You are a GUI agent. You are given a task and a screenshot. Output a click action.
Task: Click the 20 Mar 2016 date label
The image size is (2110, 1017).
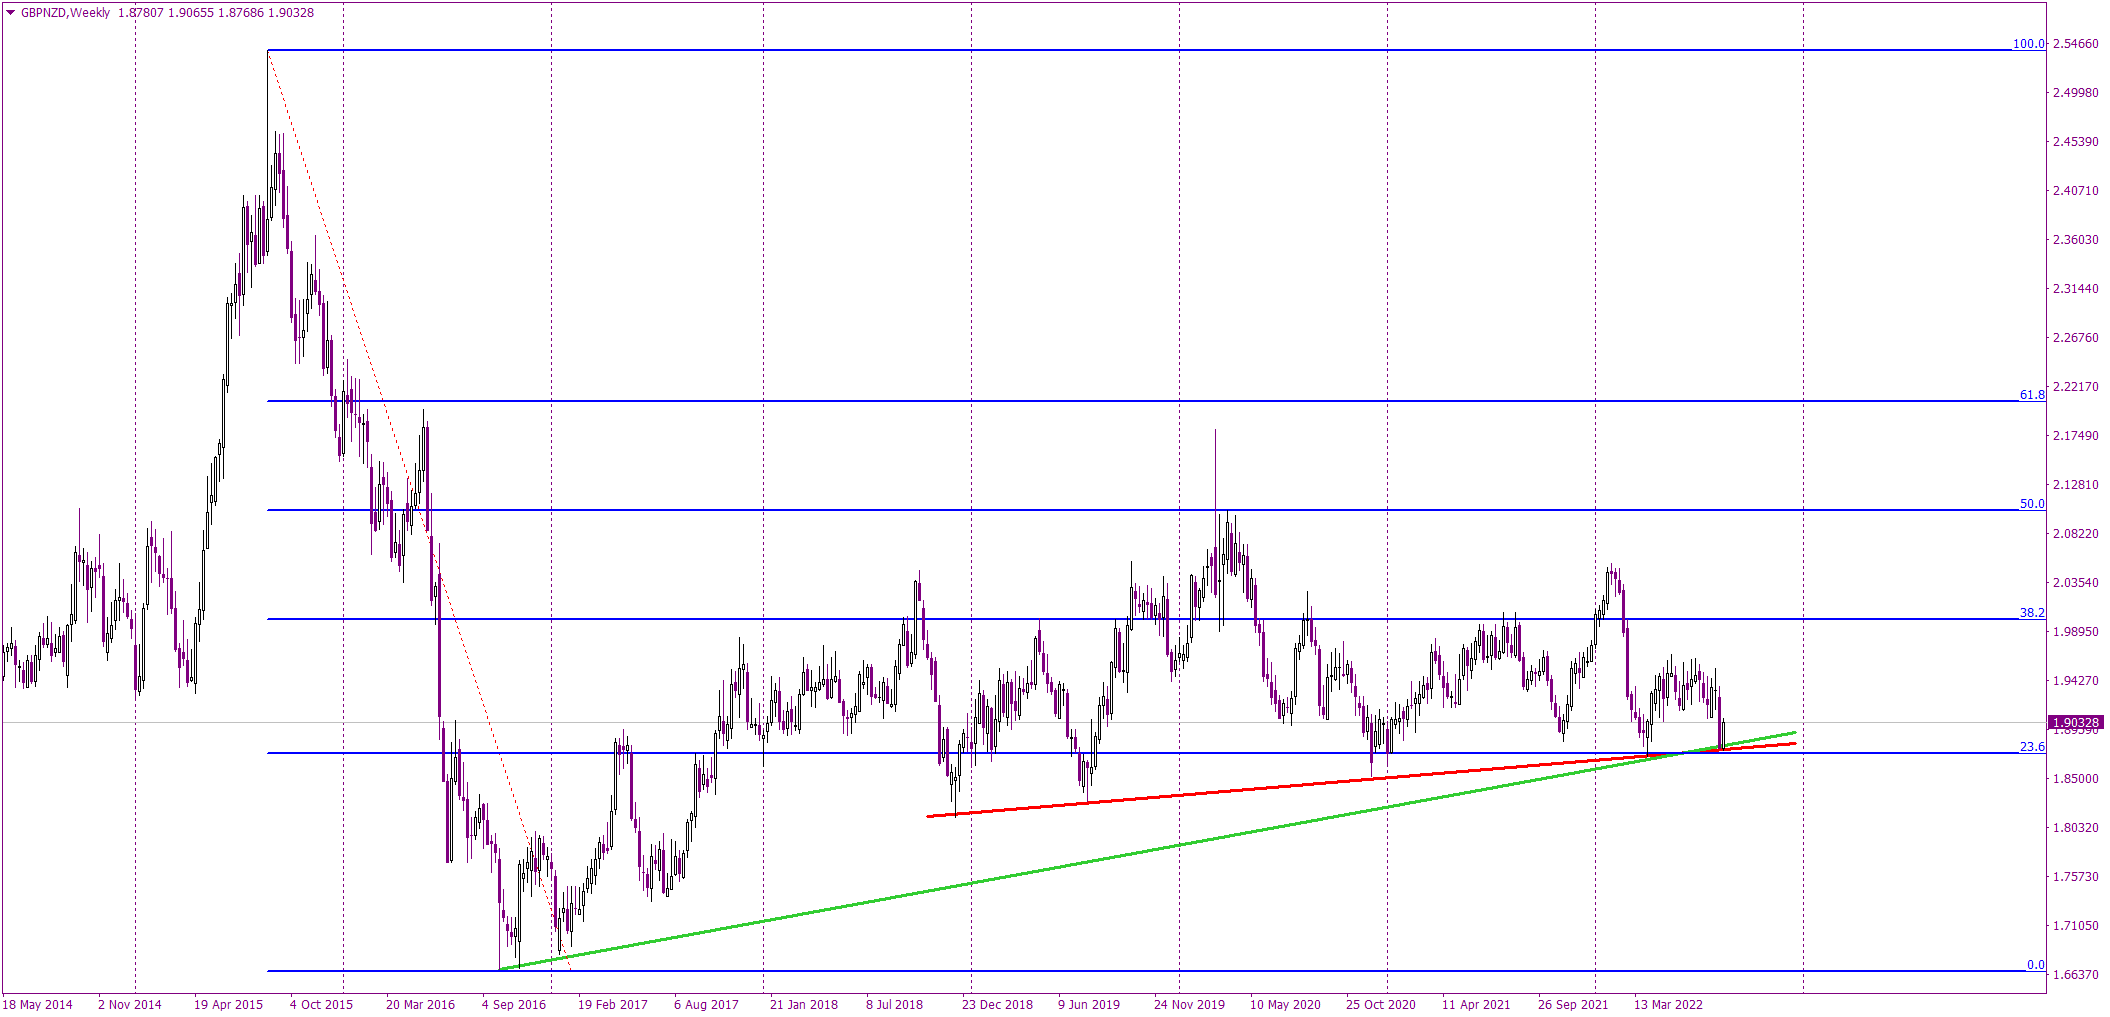coord(420,1005)
